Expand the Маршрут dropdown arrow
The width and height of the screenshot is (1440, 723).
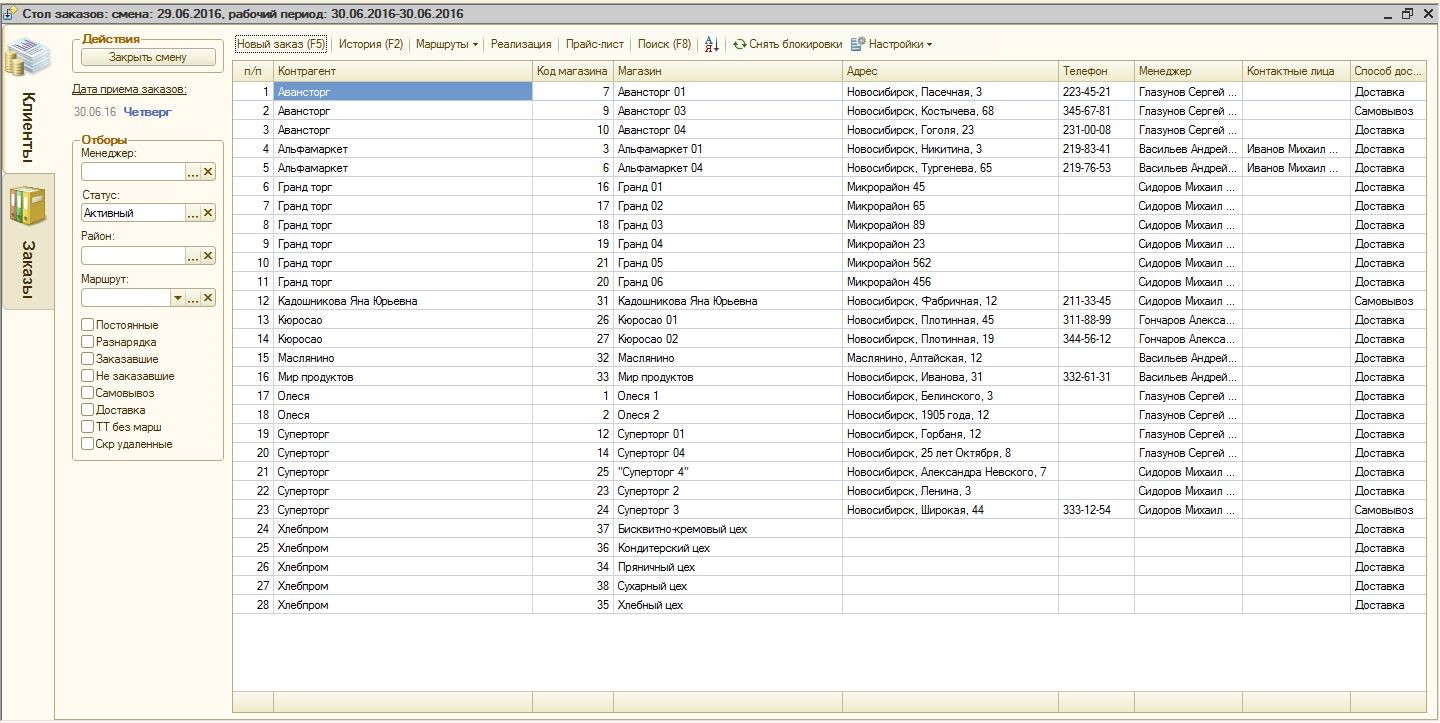[178, 298]
